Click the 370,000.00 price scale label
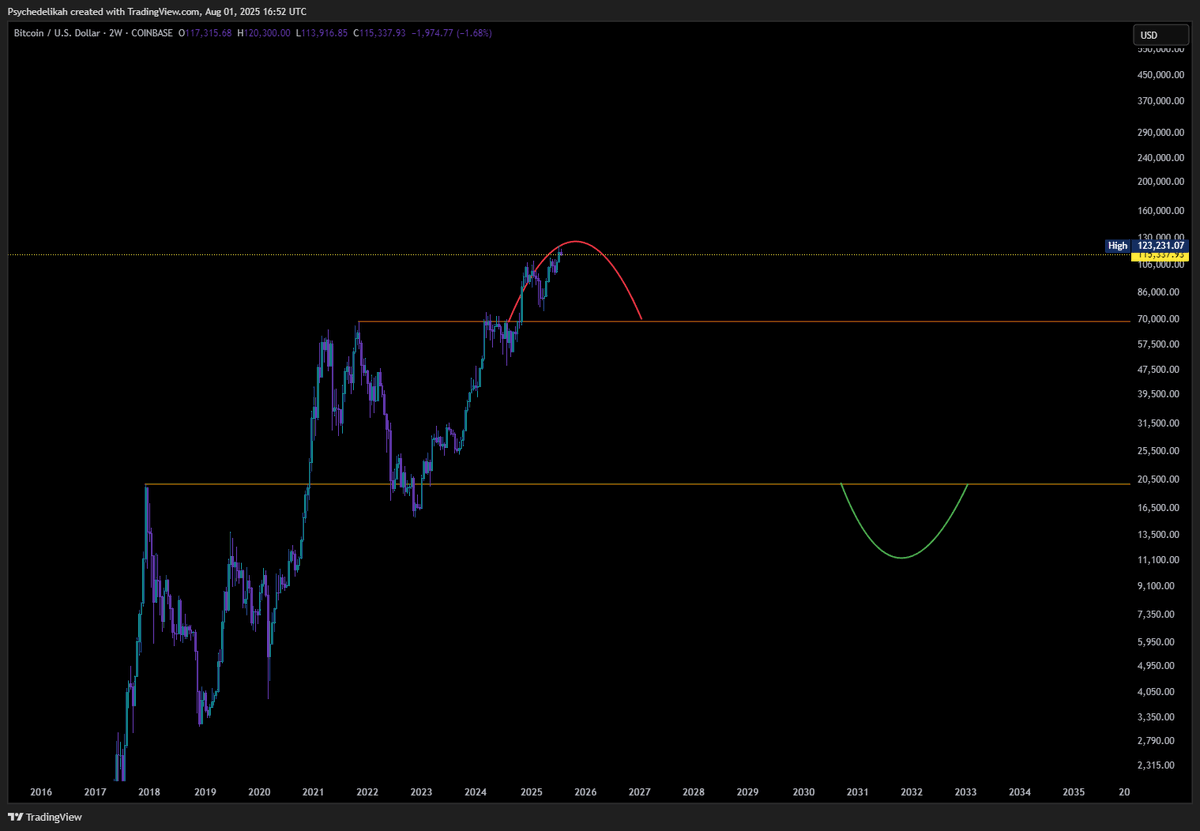The width and height of the screenshot is (1200, 831). [x=1160, y=101]
